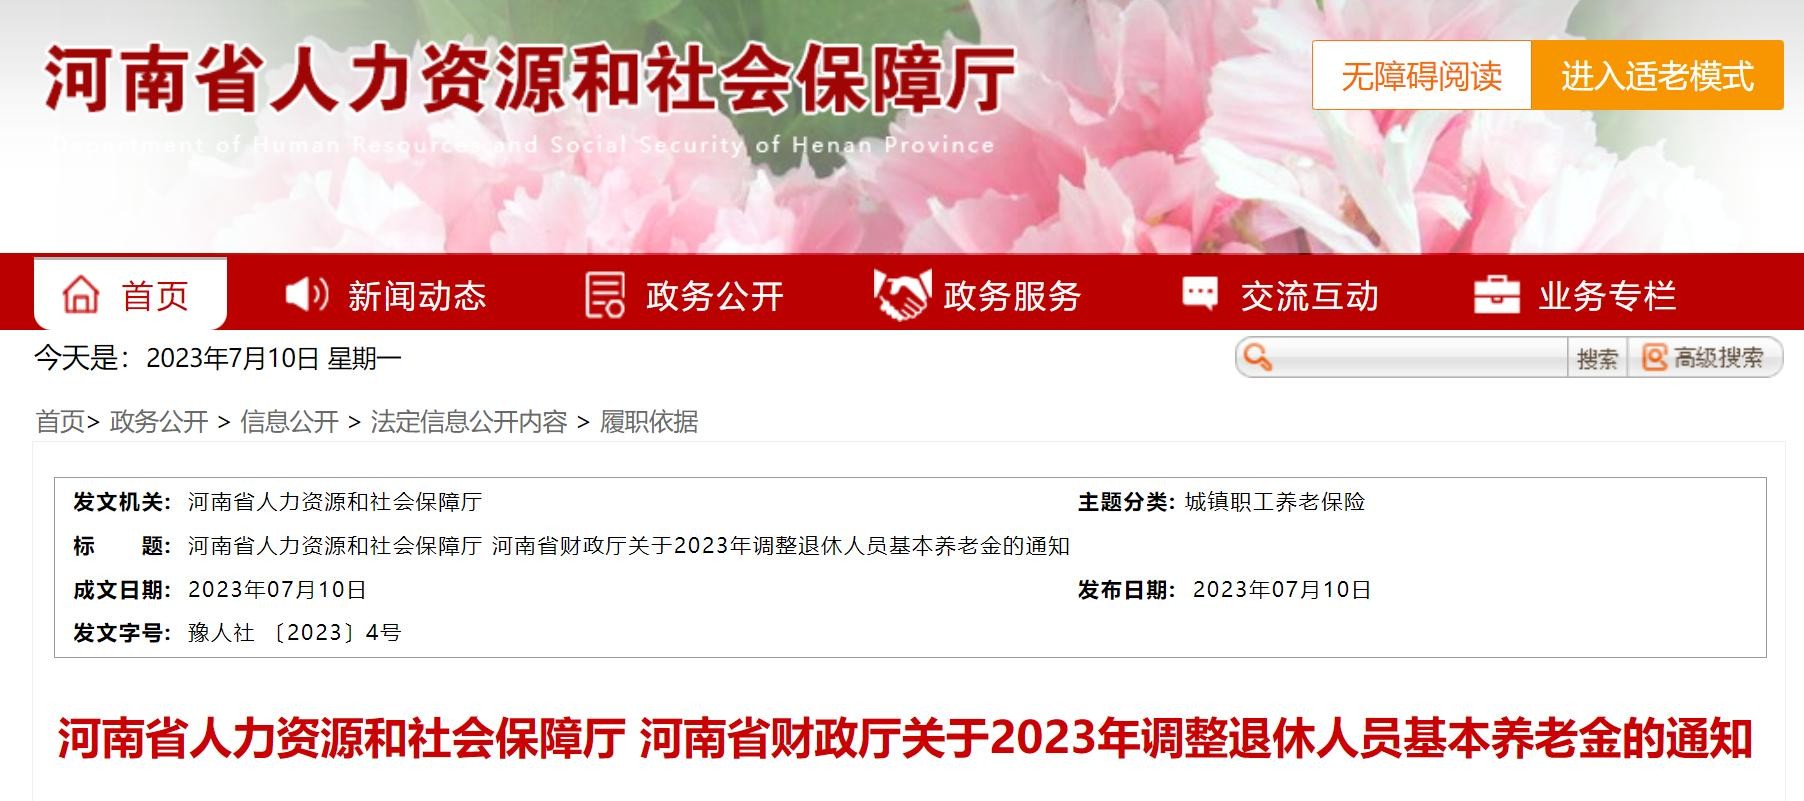Viewport: 1804px width, 801px height.
Task: Enable 进入适老模式 button
Action: click(x=1658, y=75)
